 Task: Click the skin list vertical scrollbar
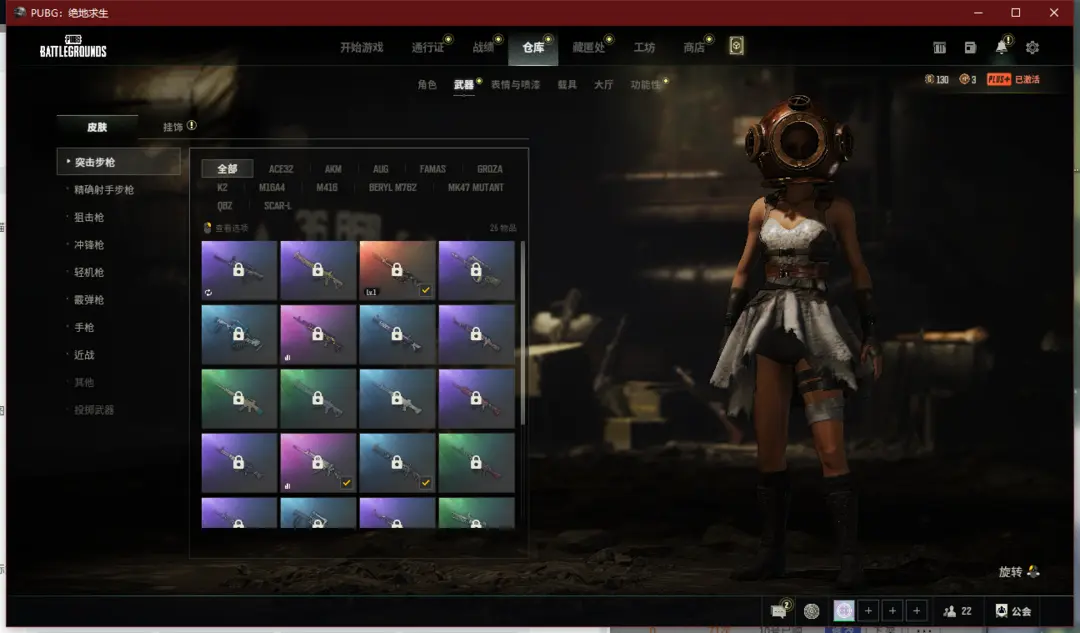[x=522, y=330]
